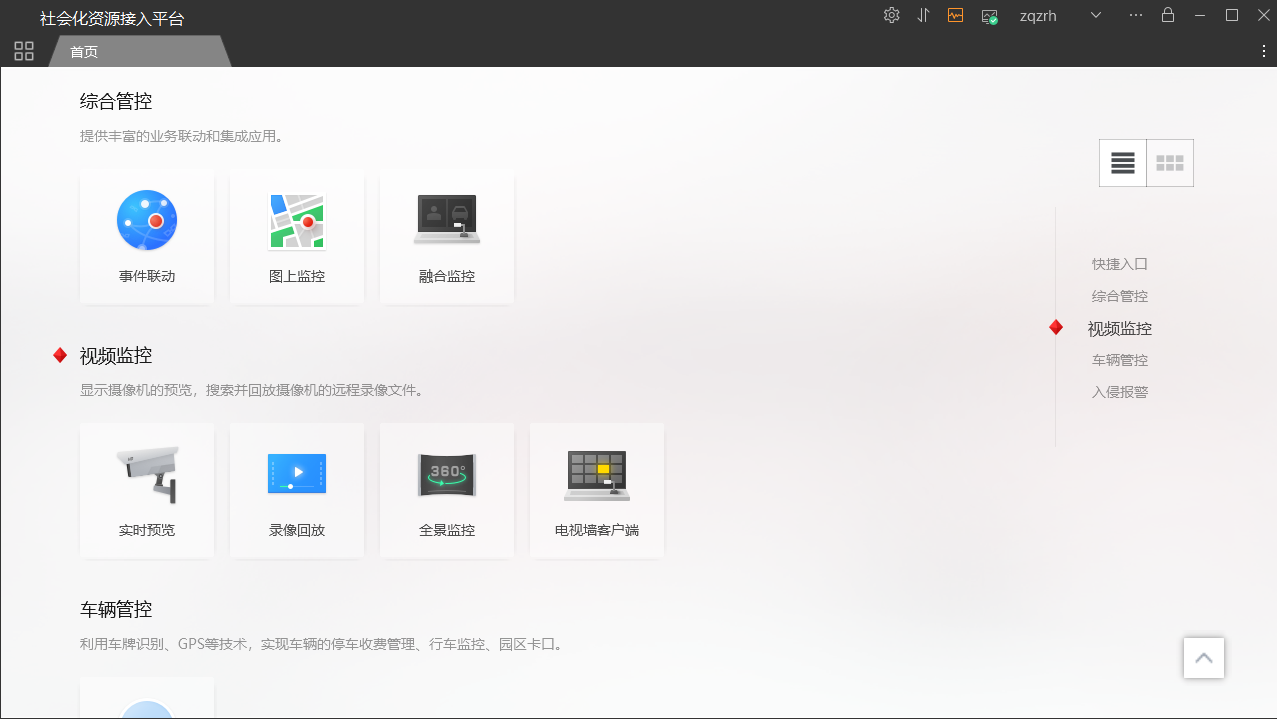Go to 车辆管控 in side navigation
1277x719 pixels.
(x=1120, y=360)
